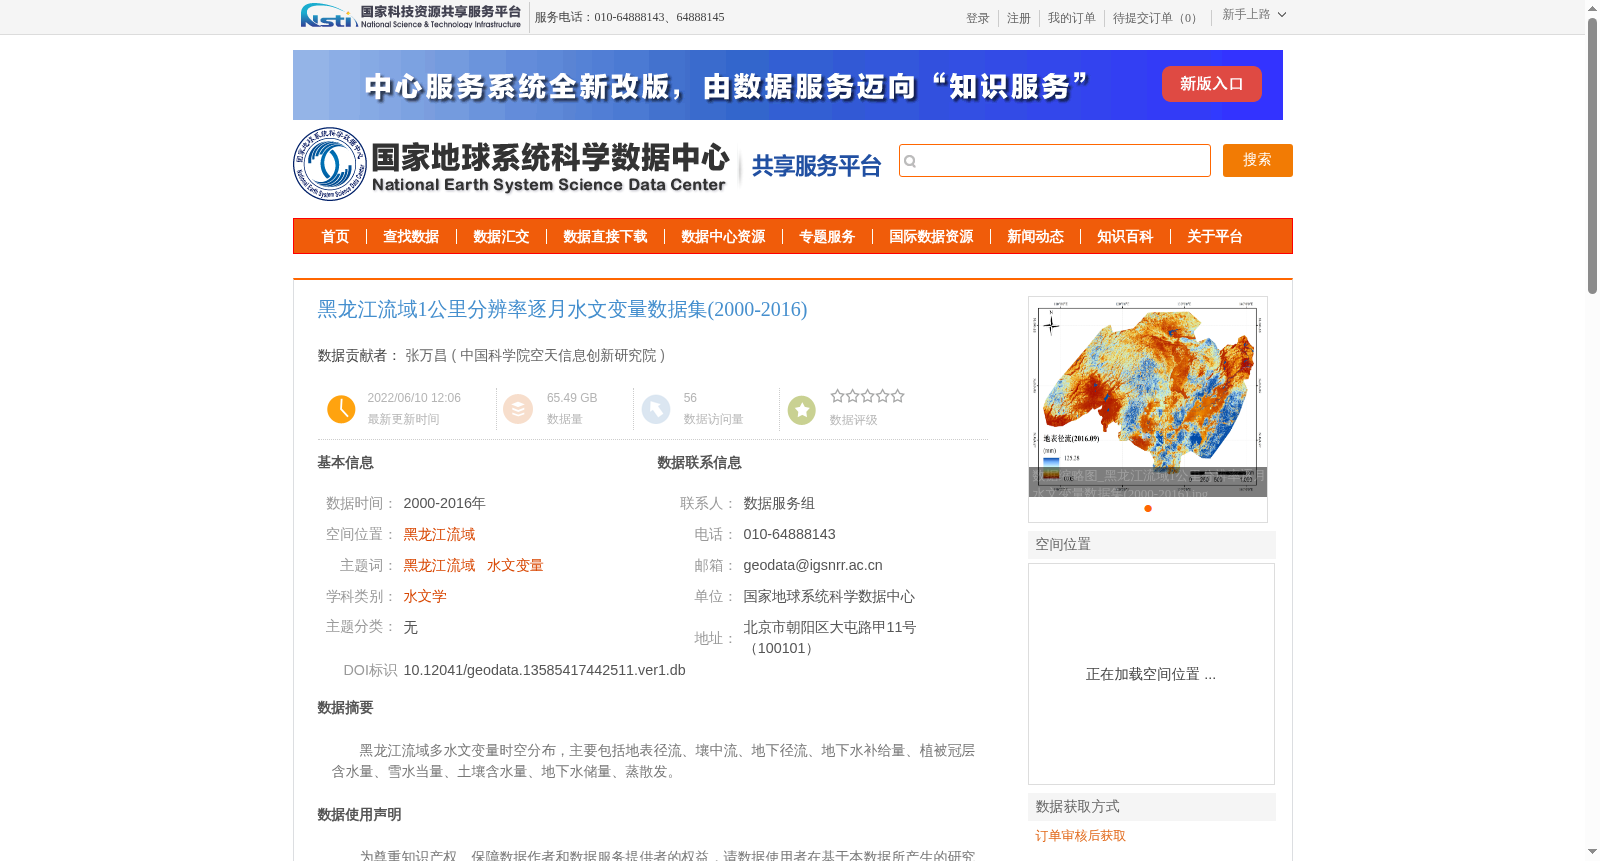Open 查找数据 menu item
The height and width of the screenshot is (861, 1600).
(411, 236)
